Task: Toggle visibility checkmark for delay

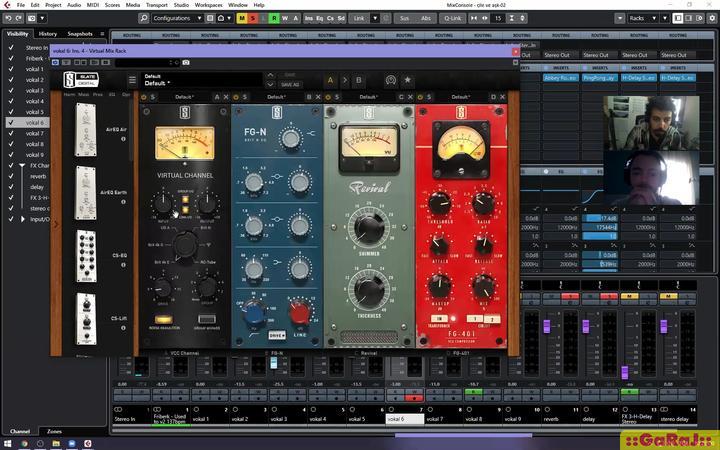Action: pyautogui.click(x=11, y=187)
